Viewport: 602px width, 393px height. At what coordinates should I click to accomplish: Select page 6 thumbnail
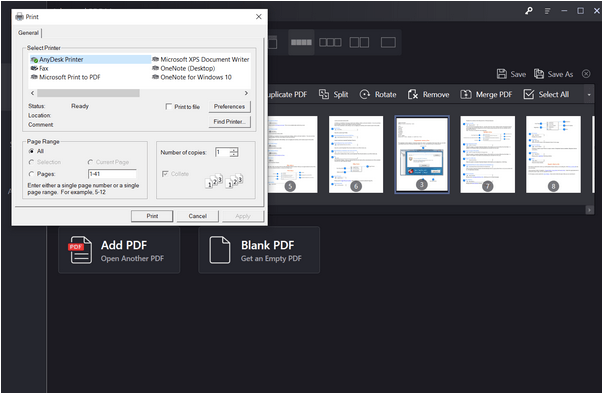(356, 154)
